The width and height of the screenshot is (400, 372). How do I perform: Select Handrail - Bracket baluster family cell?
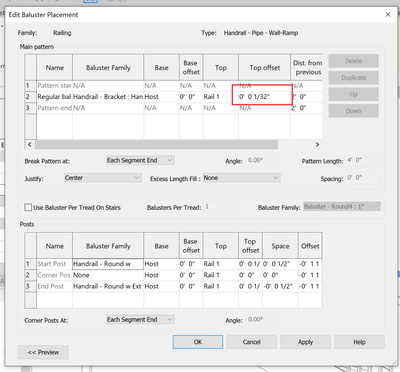click(x=108, y=97)
